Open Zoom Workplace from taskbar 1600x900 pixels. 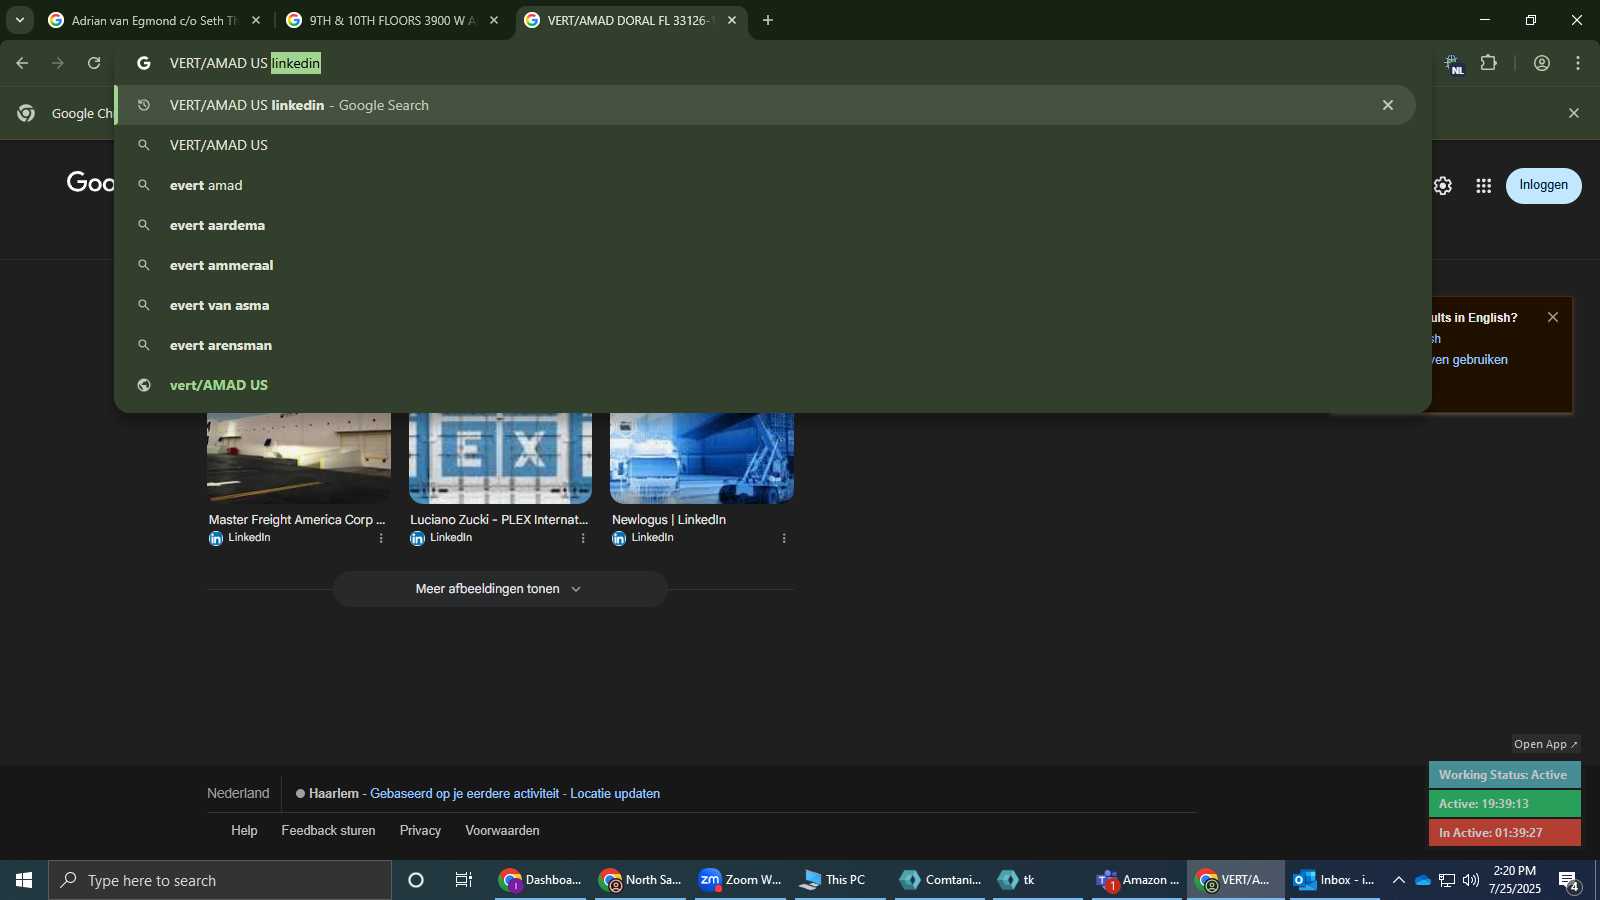741,880
